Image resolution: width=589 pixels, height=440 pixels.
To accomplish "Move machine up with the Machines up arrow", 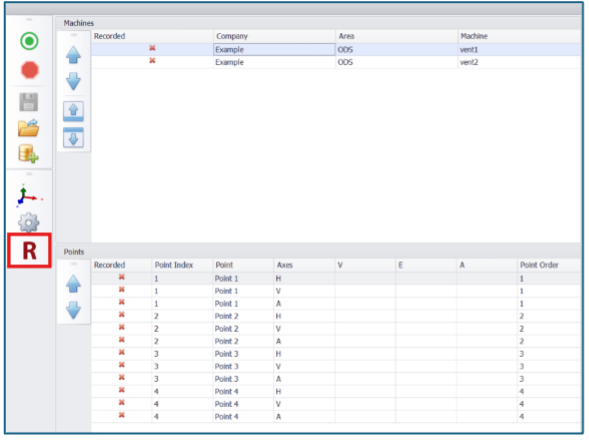I will (73, 55).
